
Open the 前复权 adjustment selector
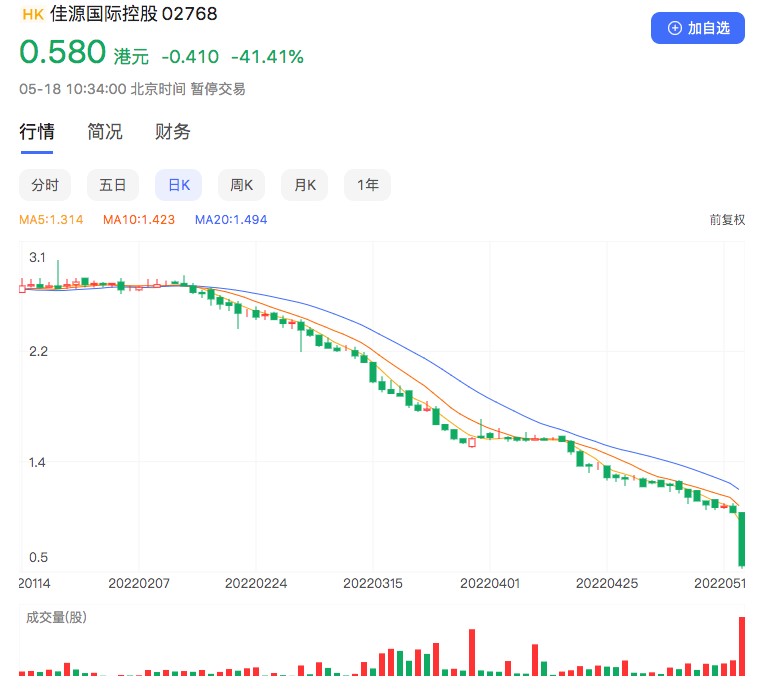(x=727, y=220)
